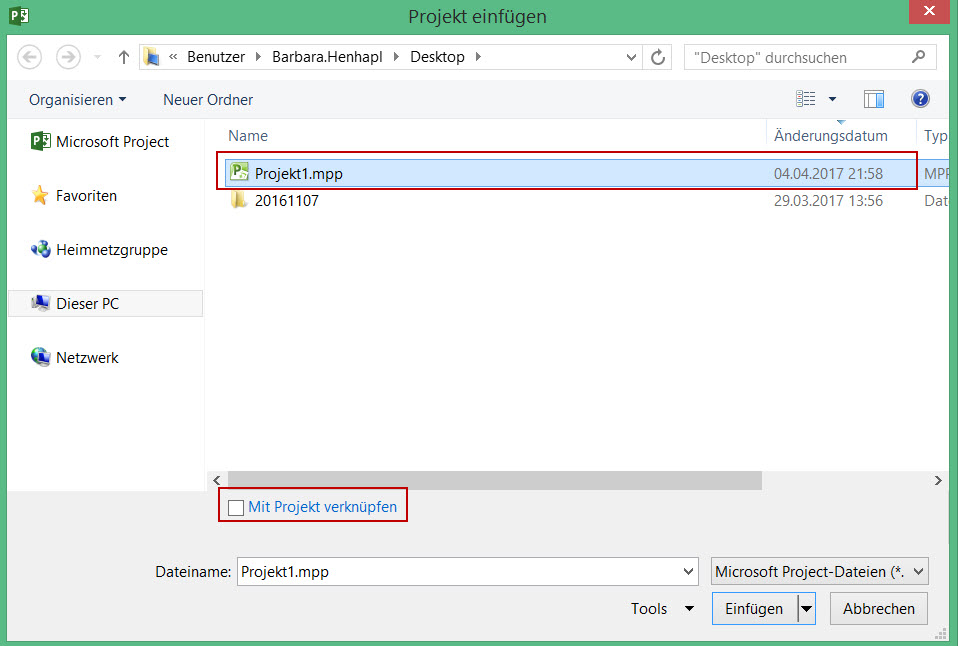
Task: Click the change view icon
Action: tap(805, 98)
